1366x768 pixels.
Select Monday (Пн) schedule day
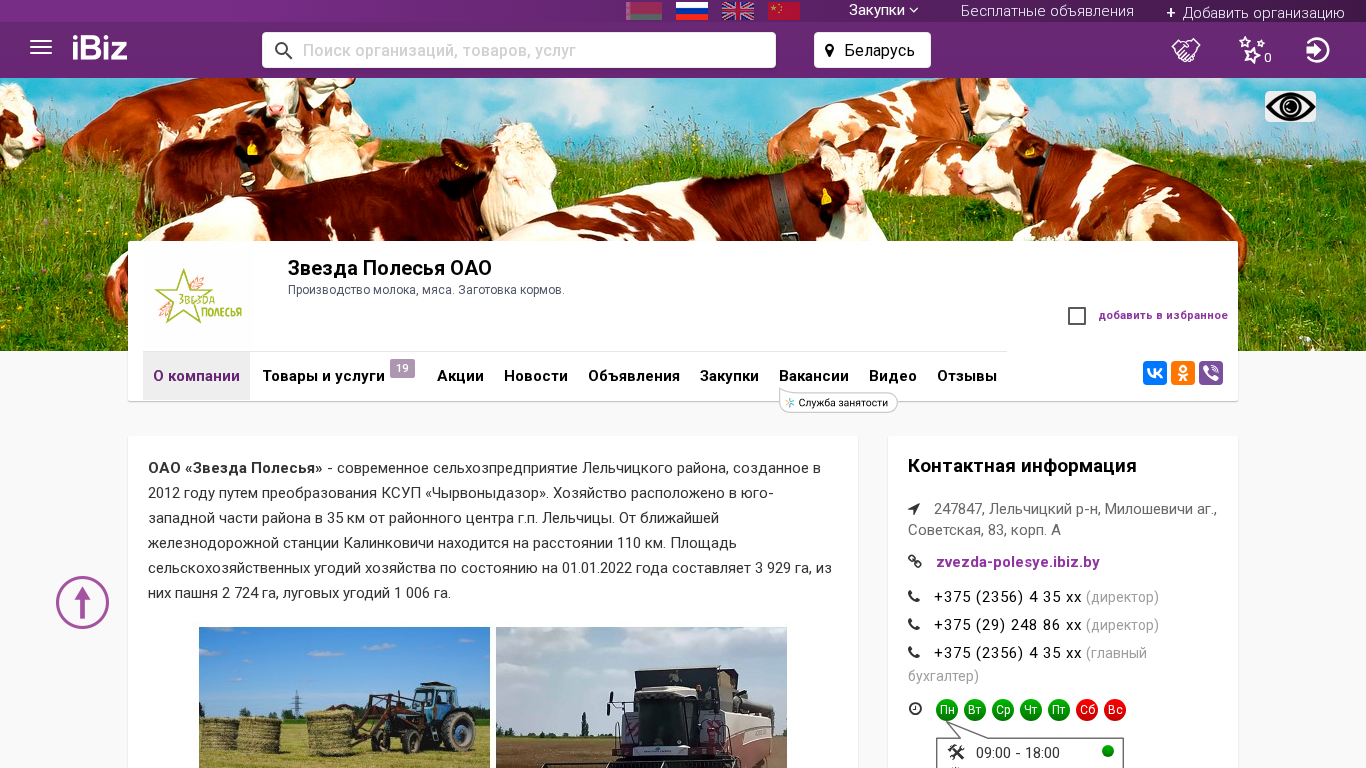(947, 710)
